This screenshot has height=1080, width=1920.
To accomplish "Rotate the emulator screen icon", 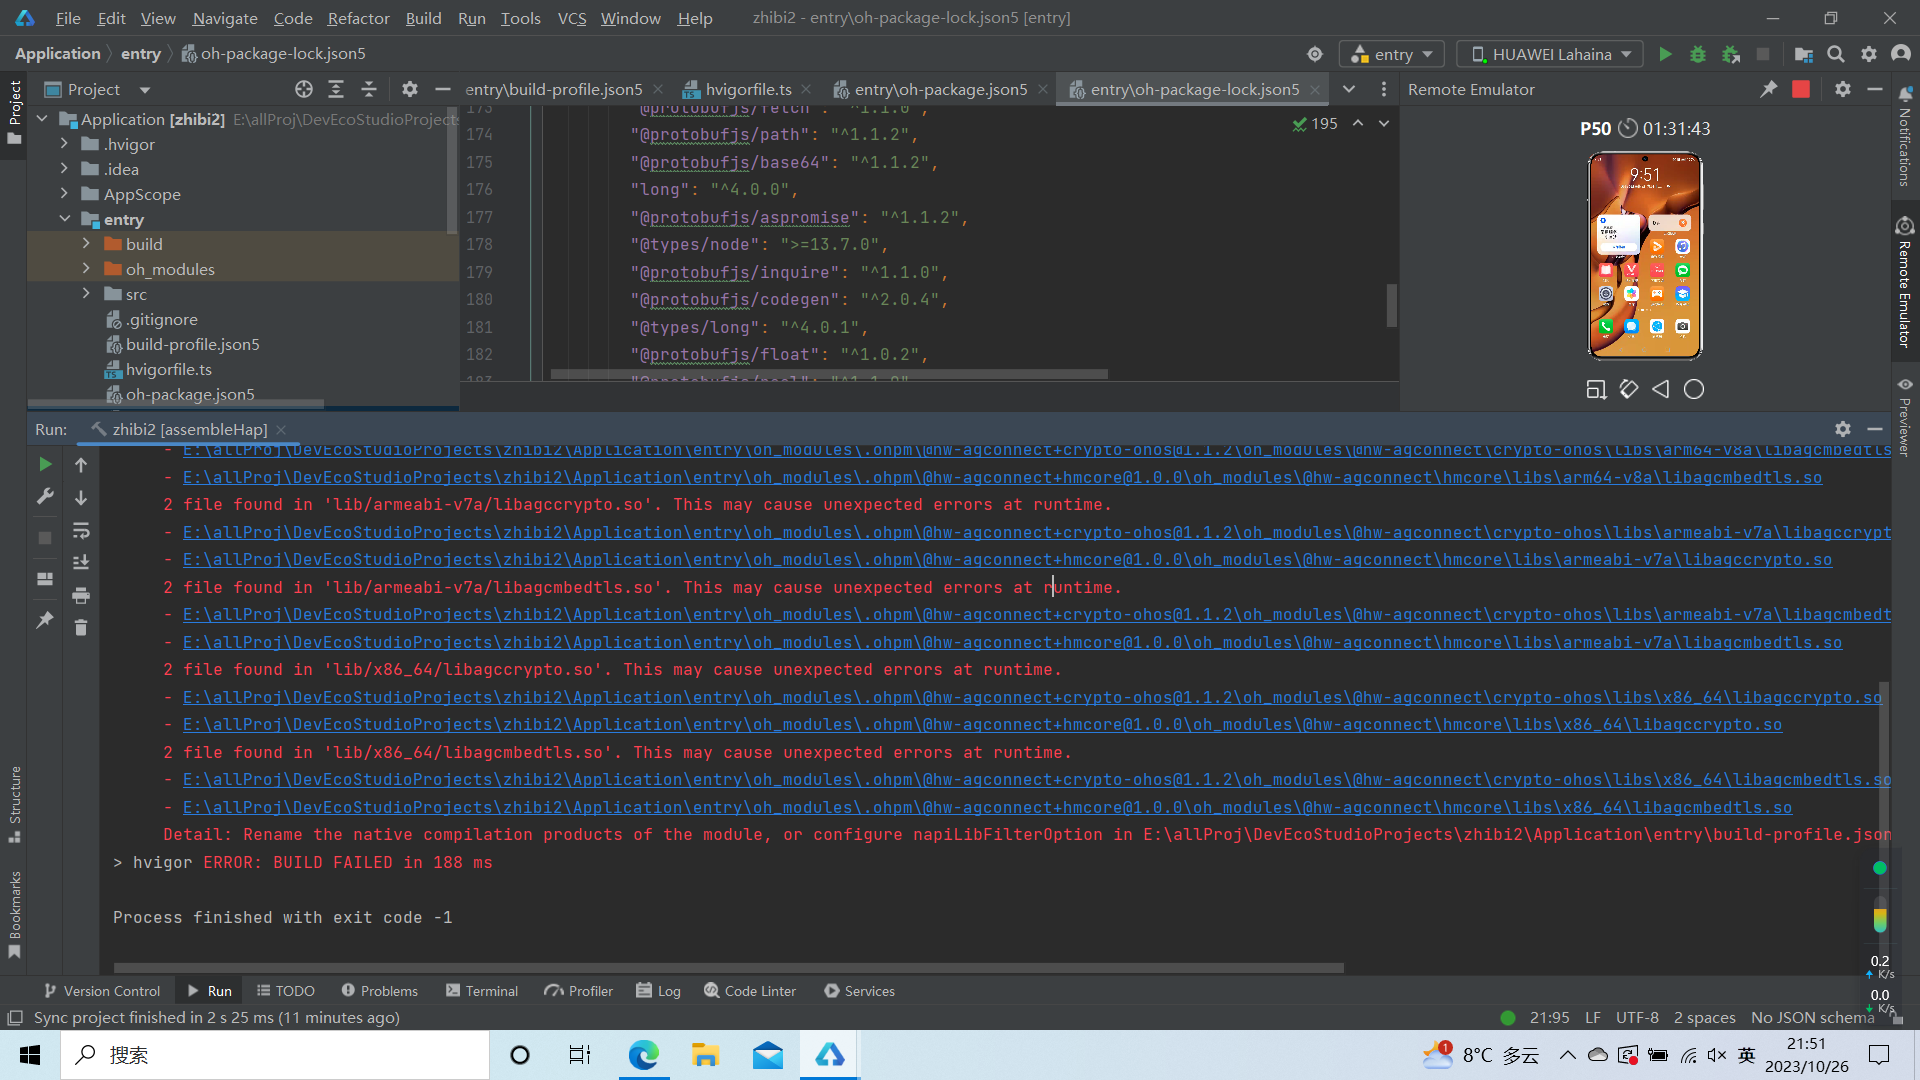I will click(1629, 389).
